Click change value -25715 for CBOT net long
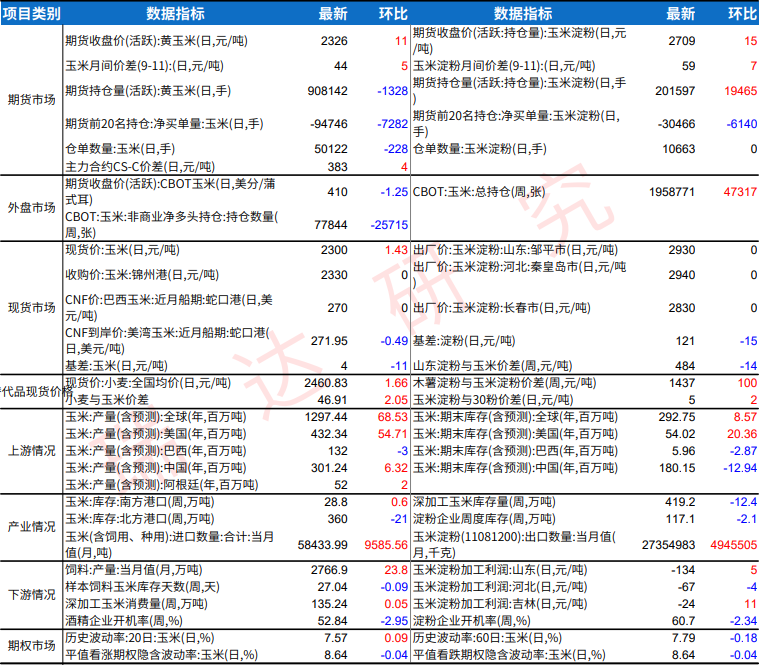The width and height of the screenshot is (767, 665). coord(389,225)
